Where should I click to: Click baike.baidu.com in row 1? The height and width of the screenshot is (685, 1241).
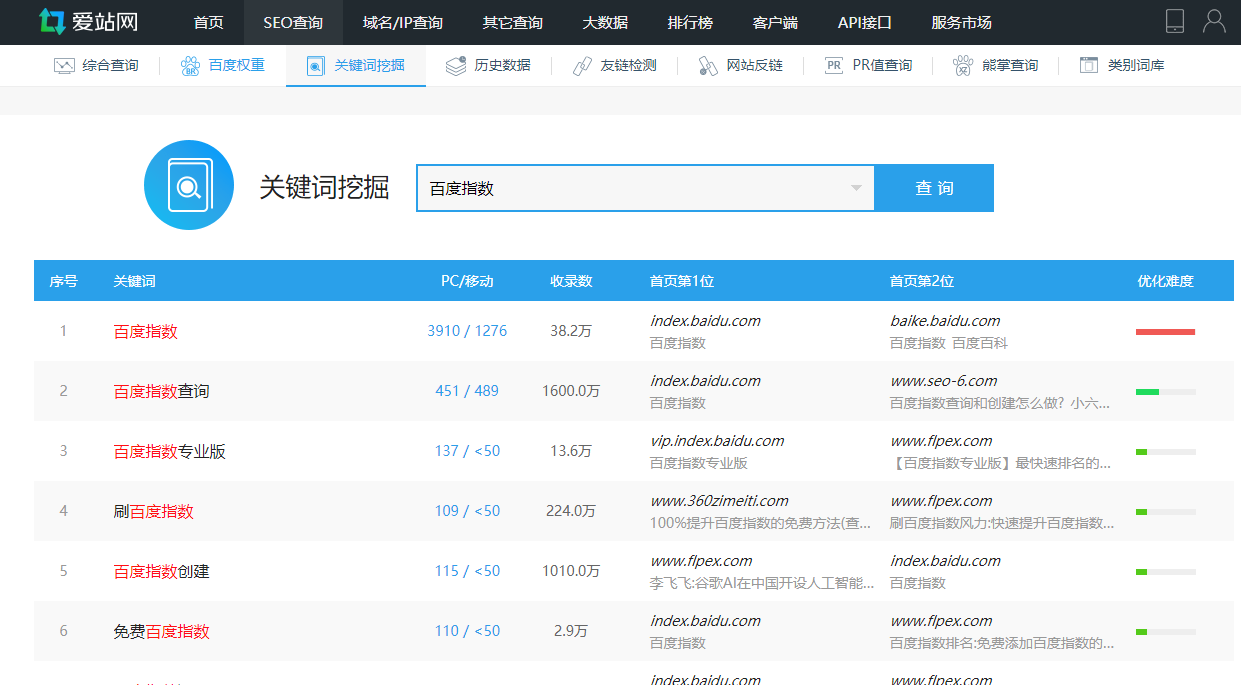(945, 321)
